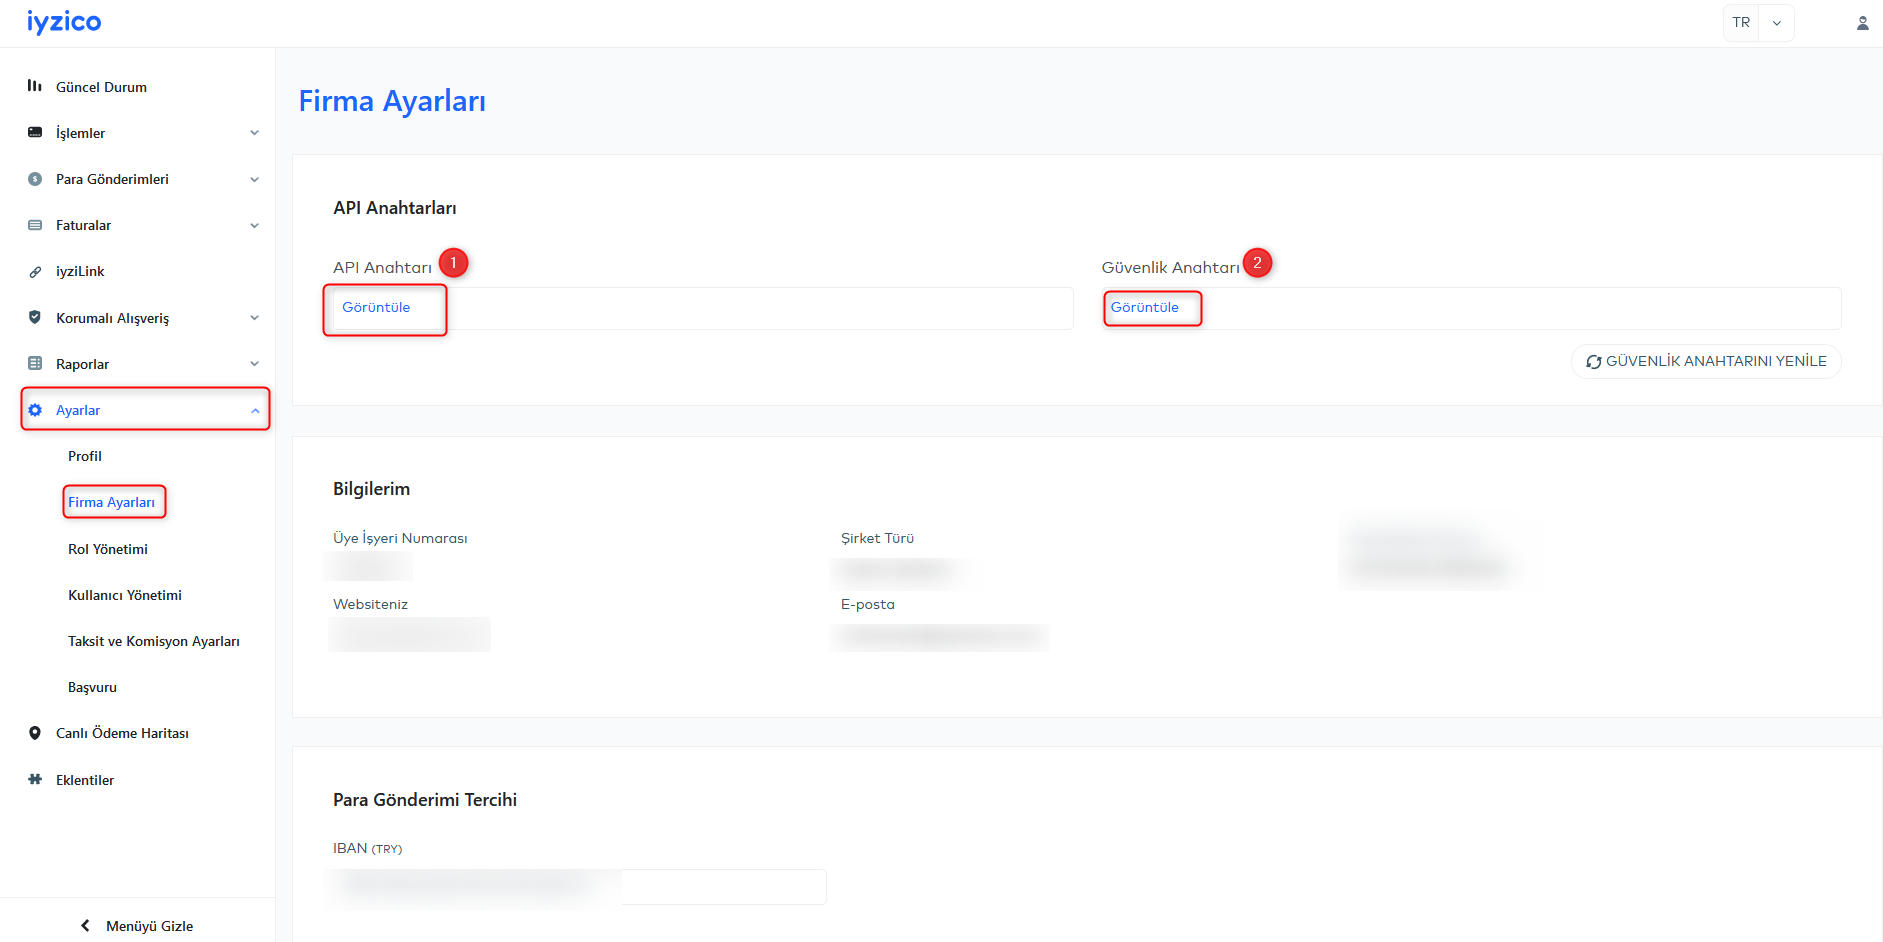Click Güvenlik Anahtarını Yenile button
This screenshot has width=1883, height=942.
pyautogui.click(x=1706, y=361)
